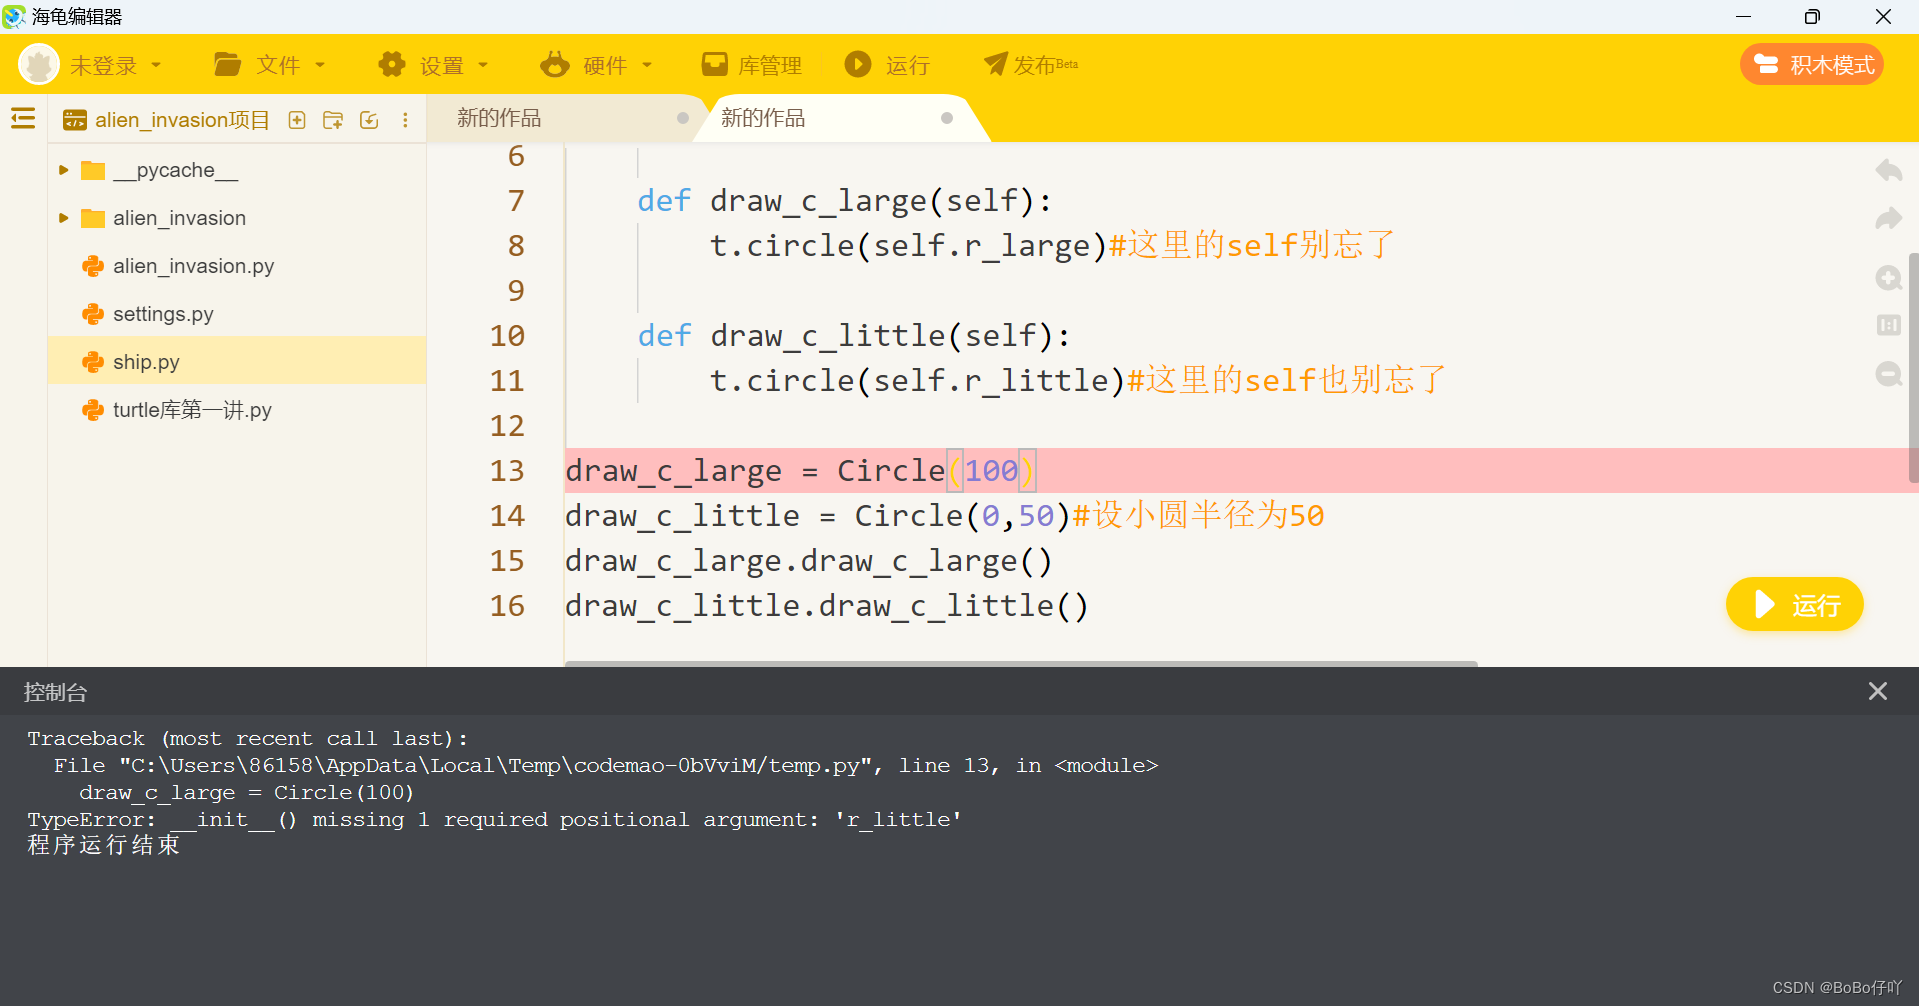Viewport: 1919px width, 1006px height.
Task: Click line 15 draw_c_large.draw_c_large() code
Action: pos(808,560)
